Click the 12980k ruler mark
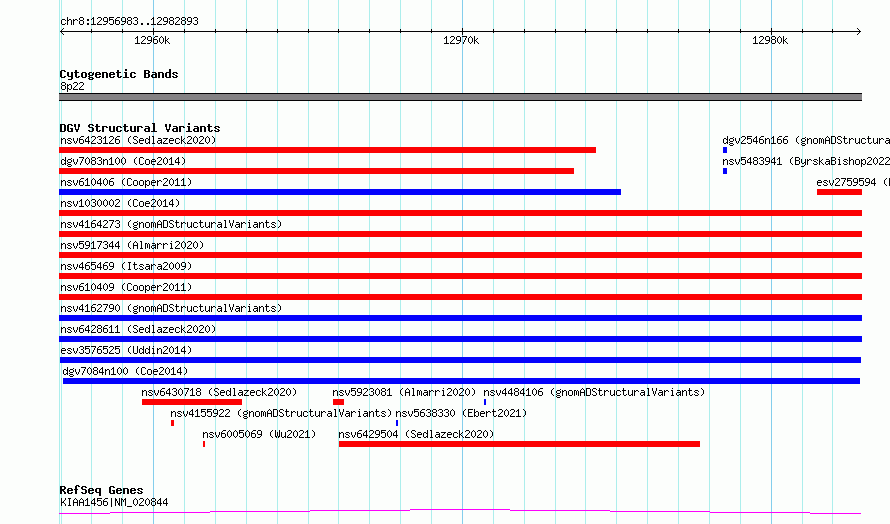 (x=770, y=40)
